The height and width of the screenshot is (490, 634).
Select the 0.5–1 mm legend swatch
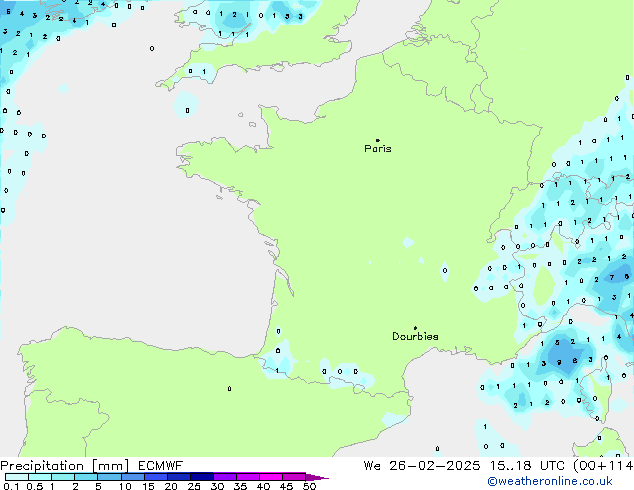point(40,477)
